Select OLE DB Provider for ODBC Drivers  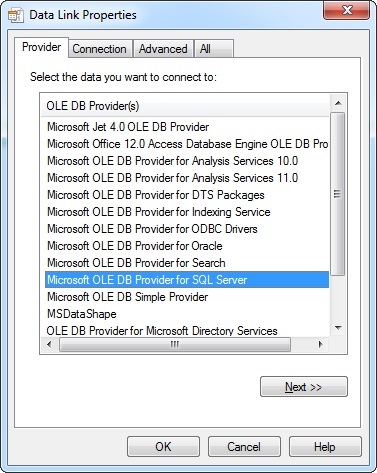[152, 229]
